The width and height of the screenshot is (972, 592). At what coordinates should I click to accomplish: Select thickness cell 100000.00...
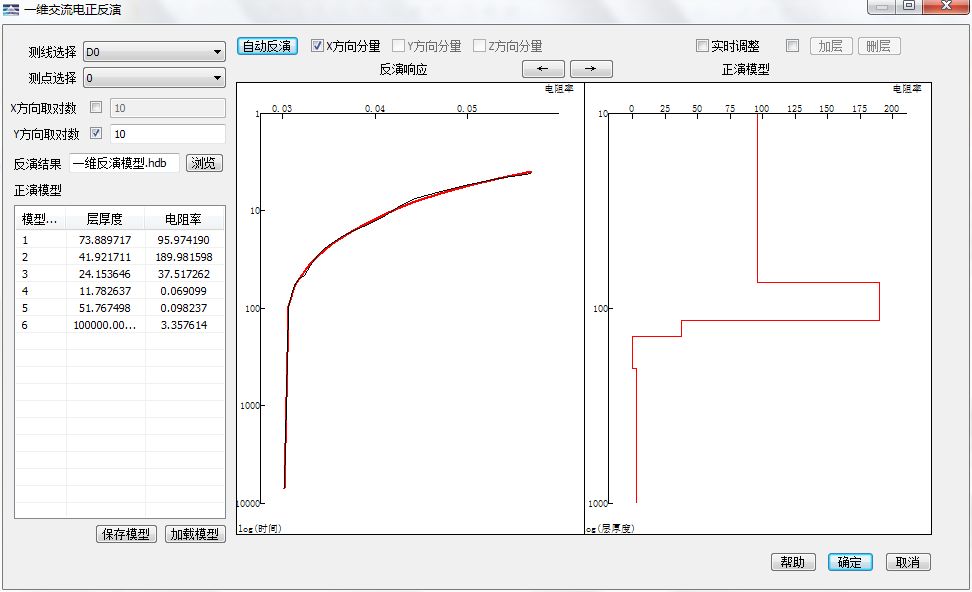point(105,325)
